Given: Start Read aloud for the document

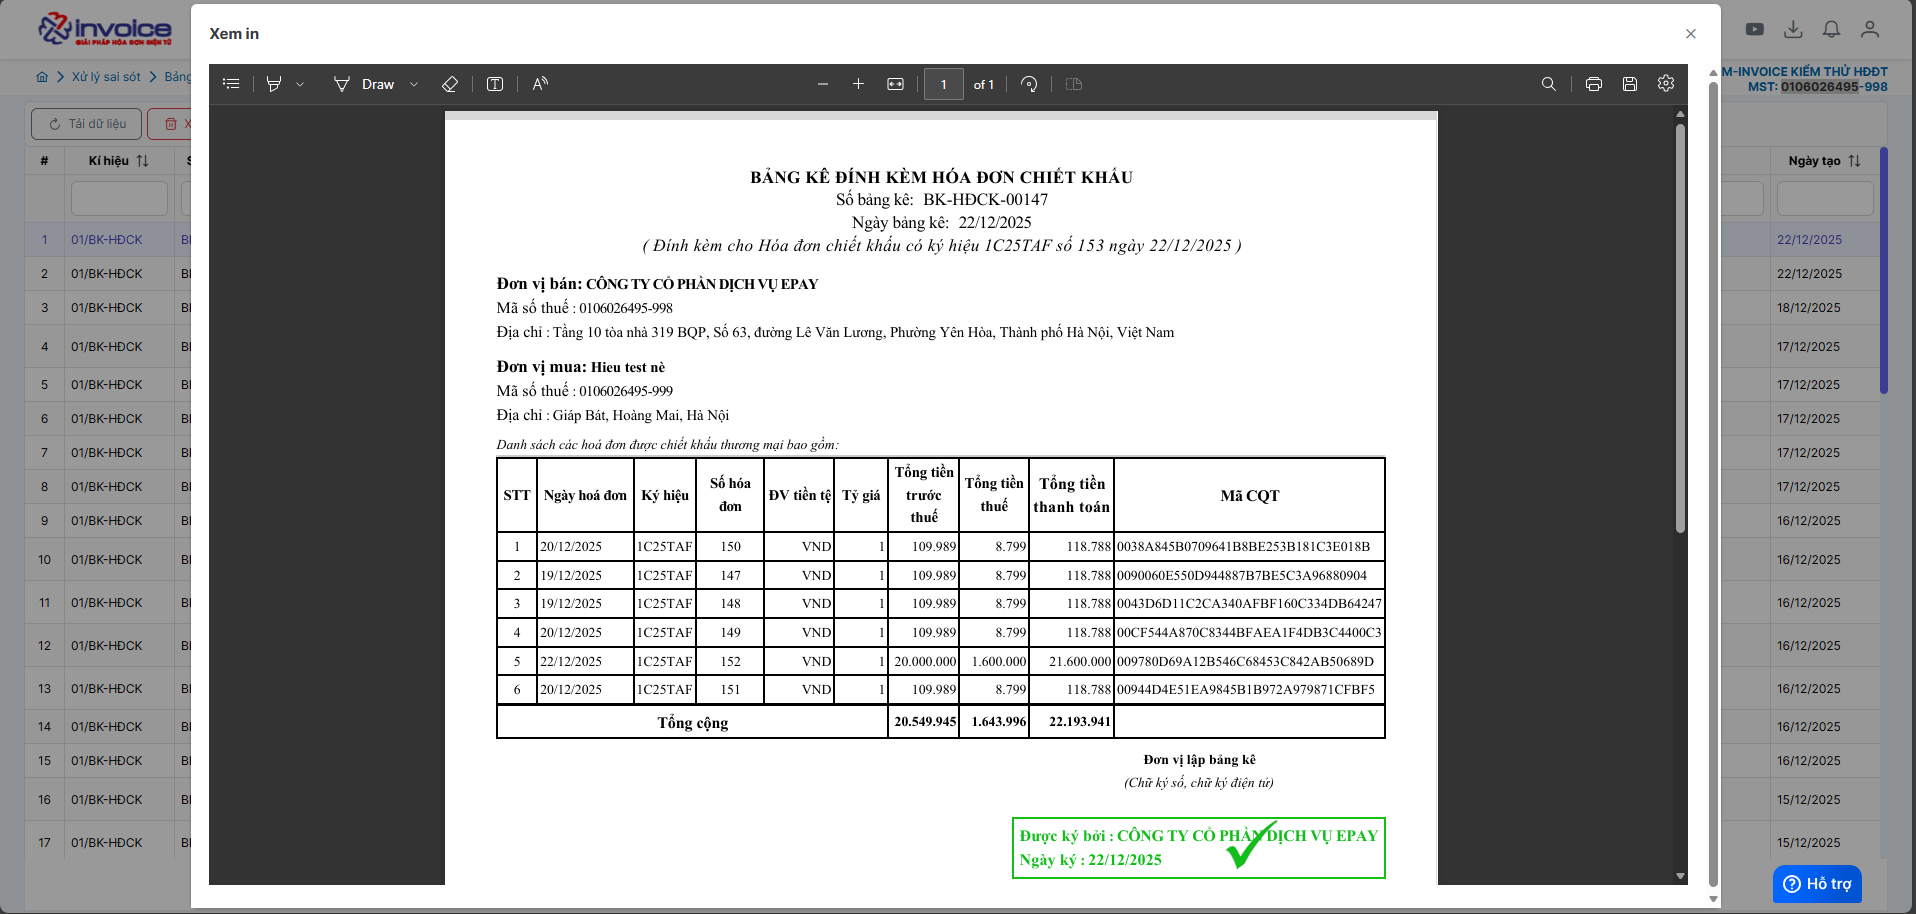Looking at the screenshot, I should click(540, 84).
